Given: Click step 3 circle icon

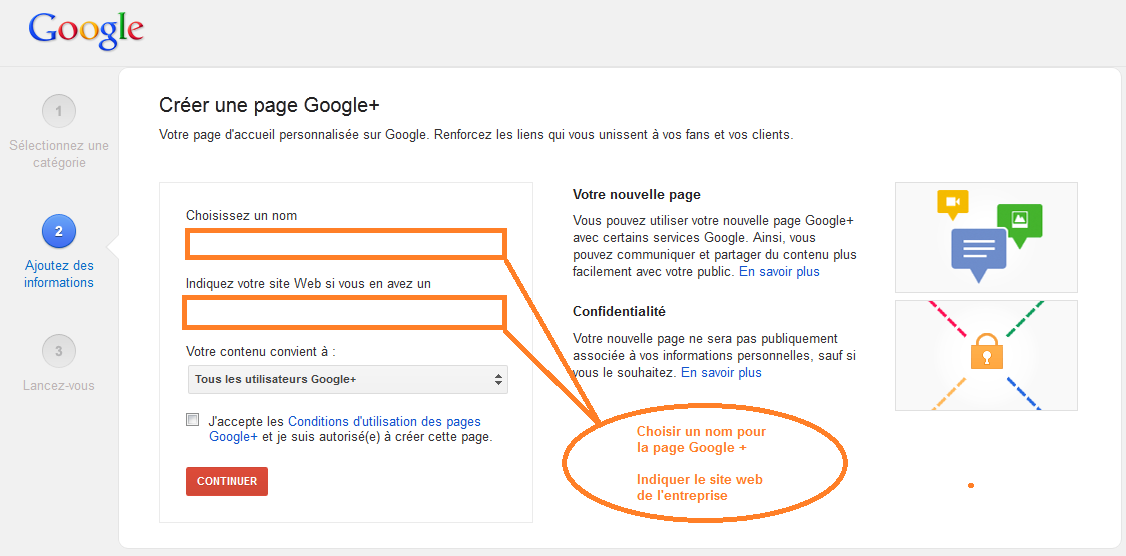Looking at the screenshot, I should [x=59, y=351].
